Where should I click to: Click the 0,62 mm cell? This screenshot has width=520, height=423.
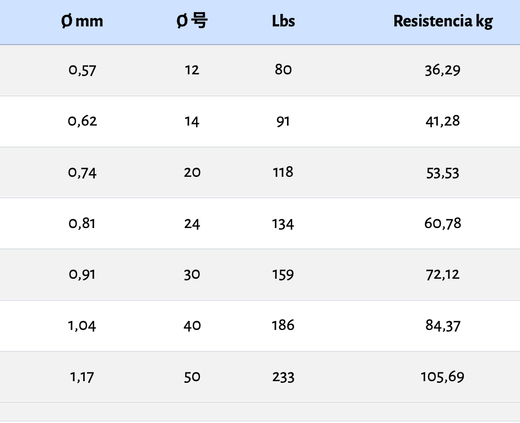[x=82, y=121]
